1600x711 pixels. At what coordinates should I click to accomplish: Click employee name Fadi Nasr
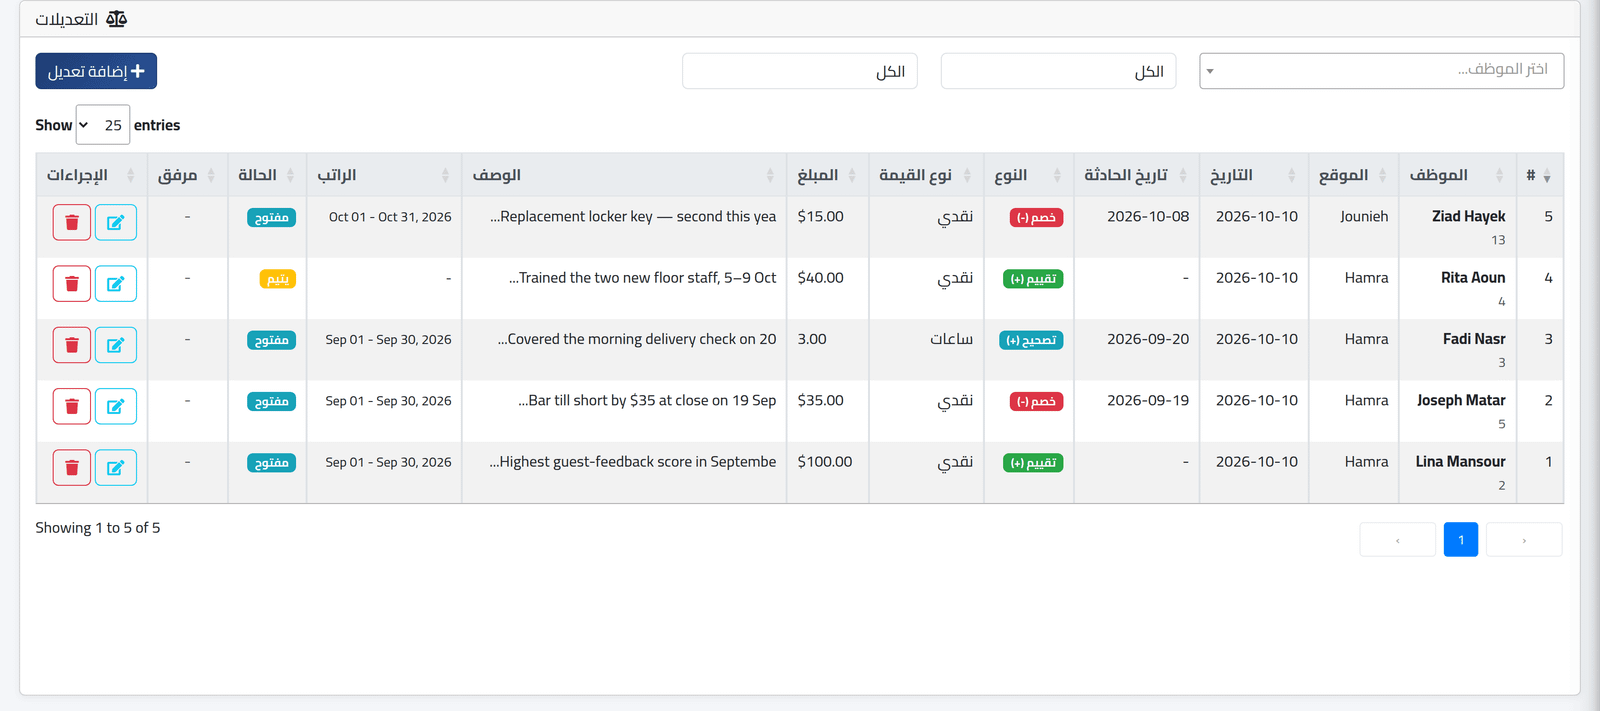tap(1474, 339)
